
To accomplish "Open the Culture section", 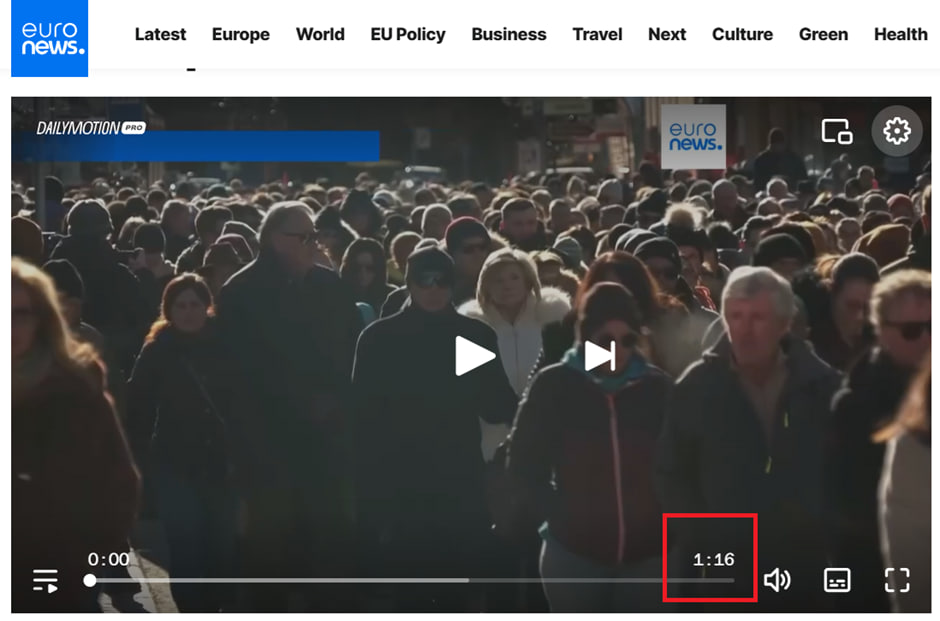I will point(742,34).
